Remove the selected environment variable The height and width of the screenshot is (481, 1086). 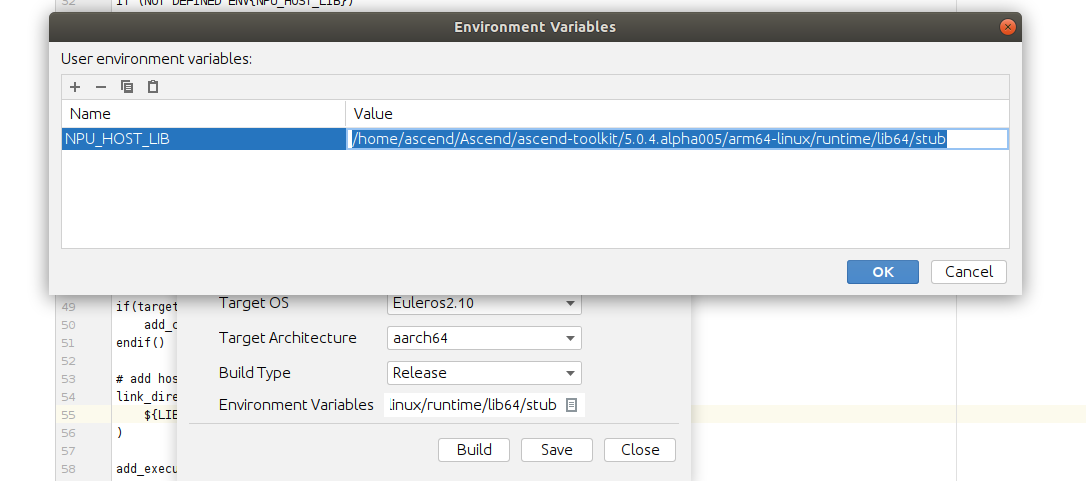pos(100,87)
